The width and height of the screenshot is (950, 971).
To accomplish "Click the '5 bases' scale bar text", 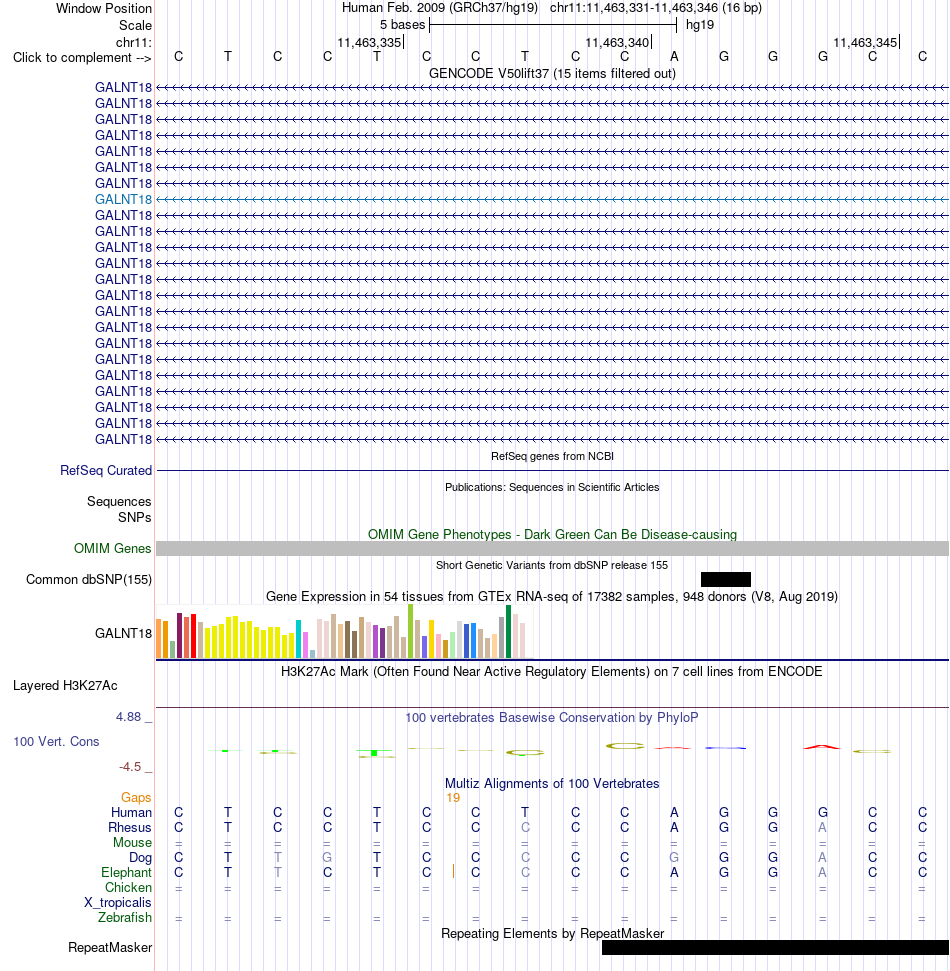I will pyautogui.click(x=403, y=25).
